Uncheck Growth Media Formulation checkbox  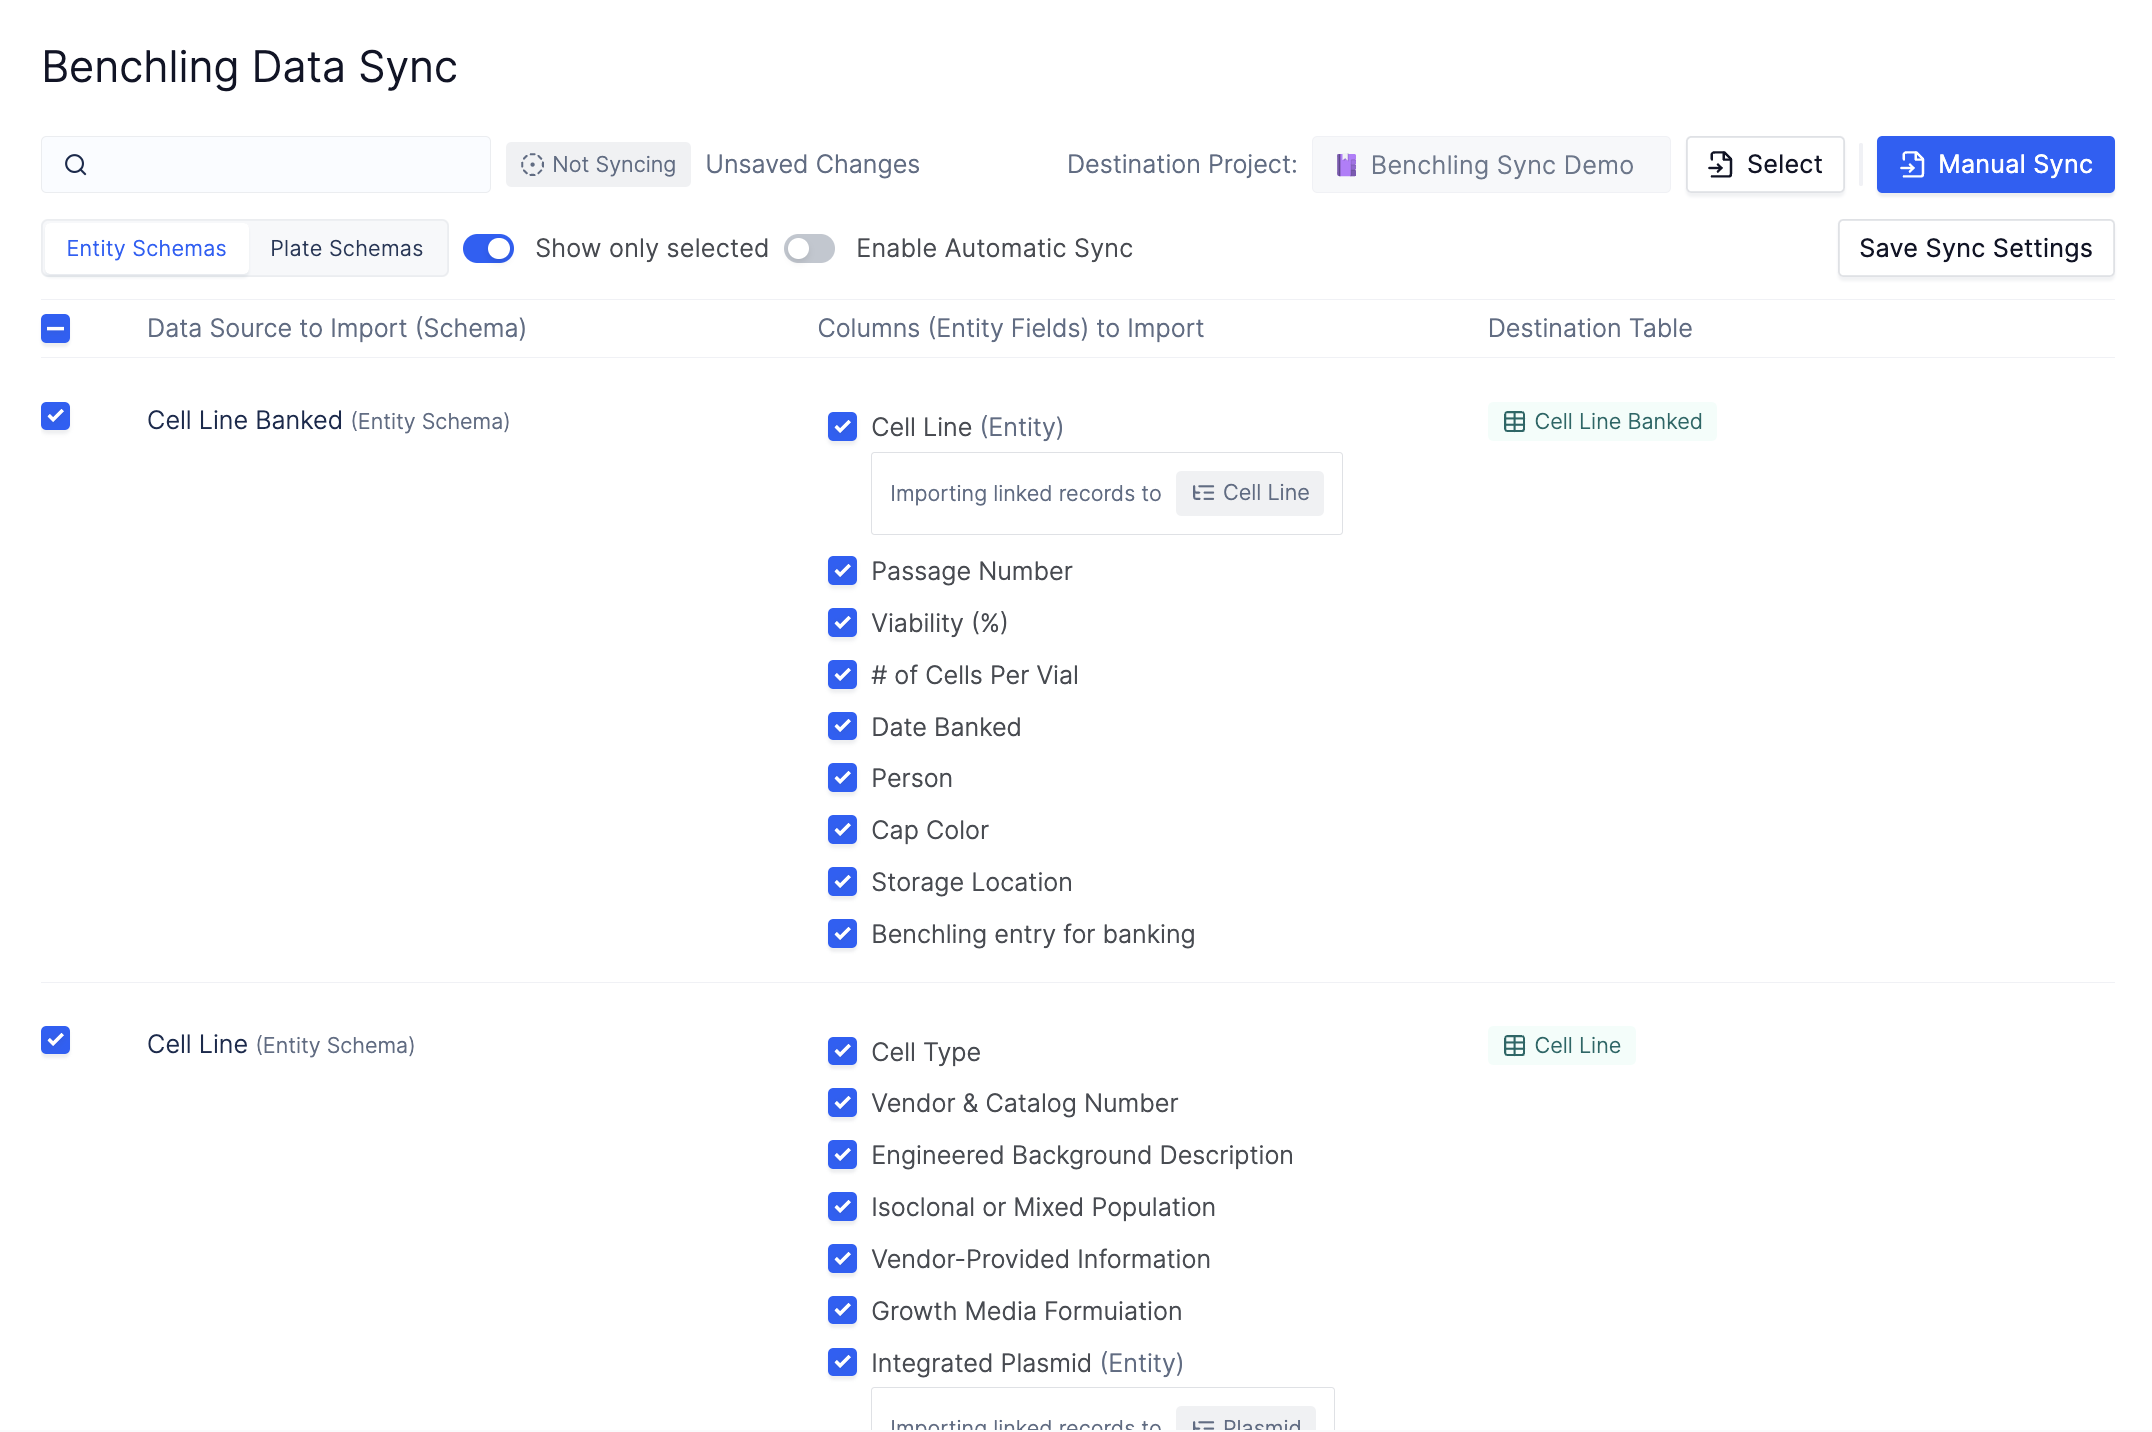tap(842, 1310)
